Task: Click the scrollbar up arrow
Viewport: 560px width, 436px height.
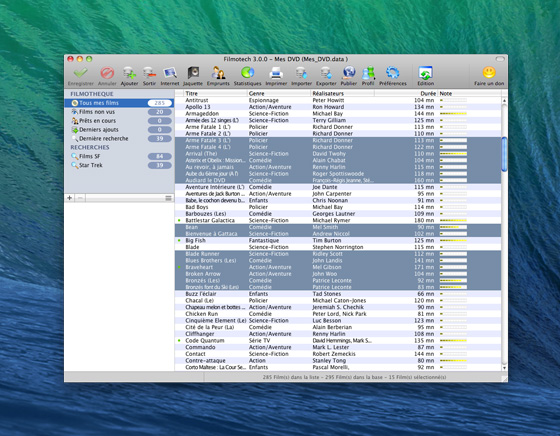Action: click(504, 101)
